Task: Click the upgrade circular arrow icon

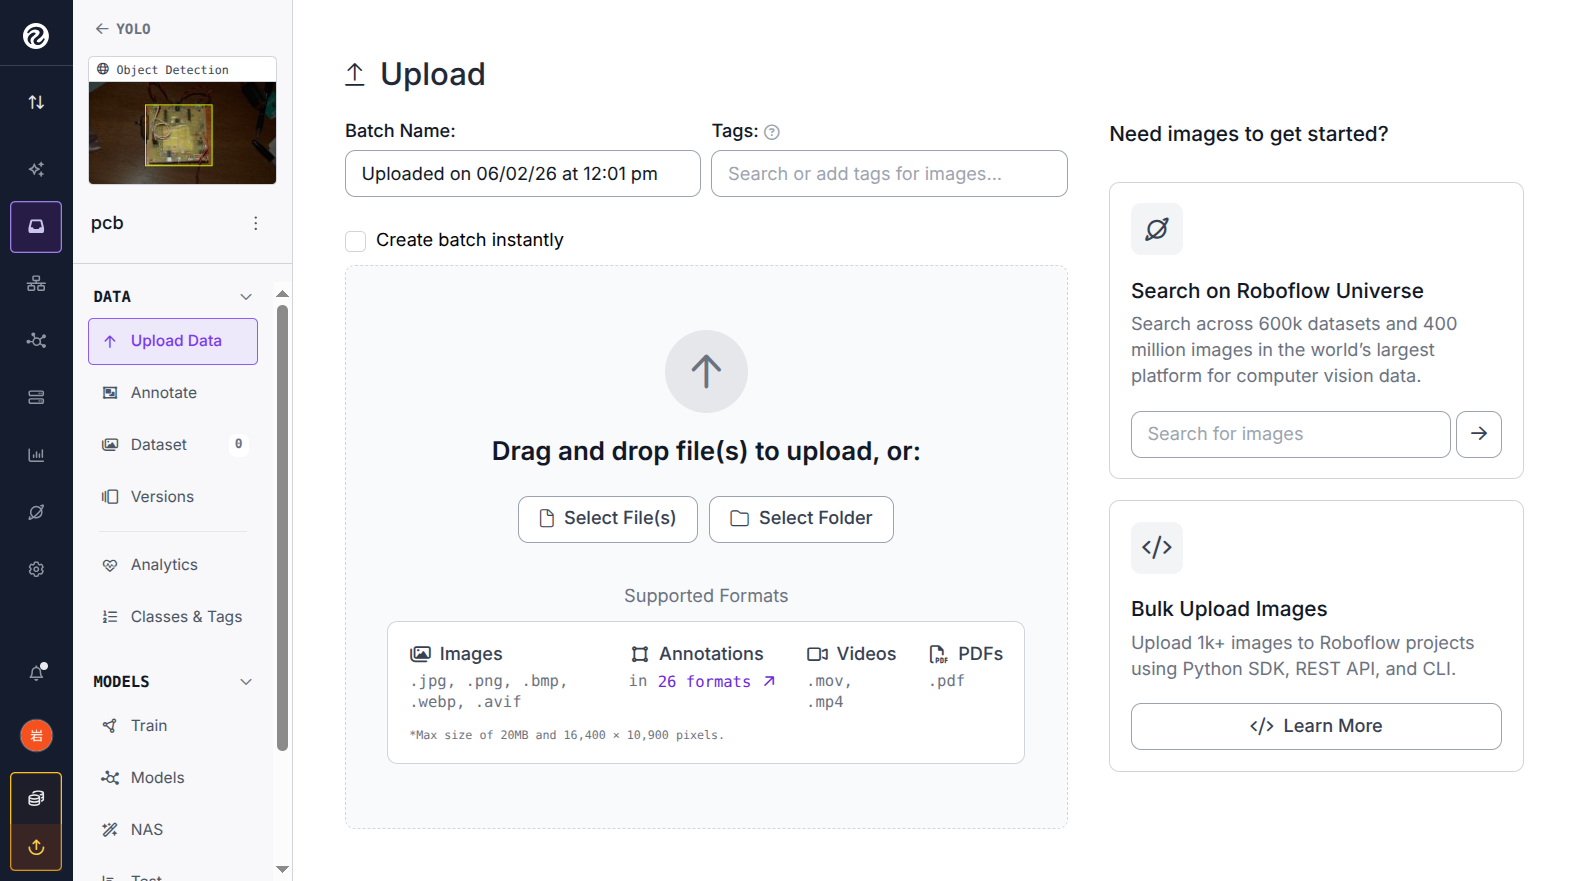Action: 36,847
